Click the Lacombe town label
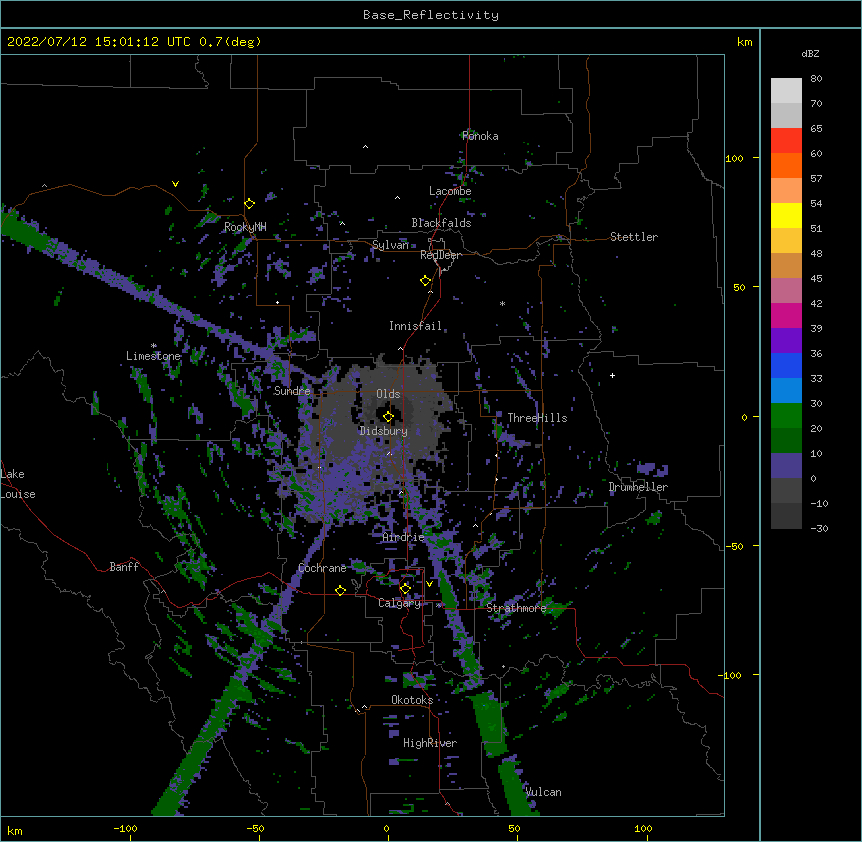Viewport: 862px width, 842px height. pos(450,191)
